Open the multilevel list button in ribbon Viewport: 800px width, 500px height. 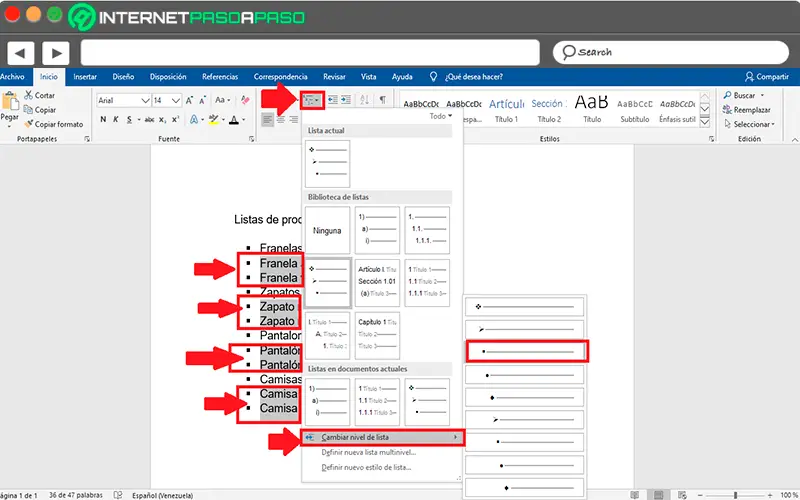pyautogui.click(x=311, y=100)
